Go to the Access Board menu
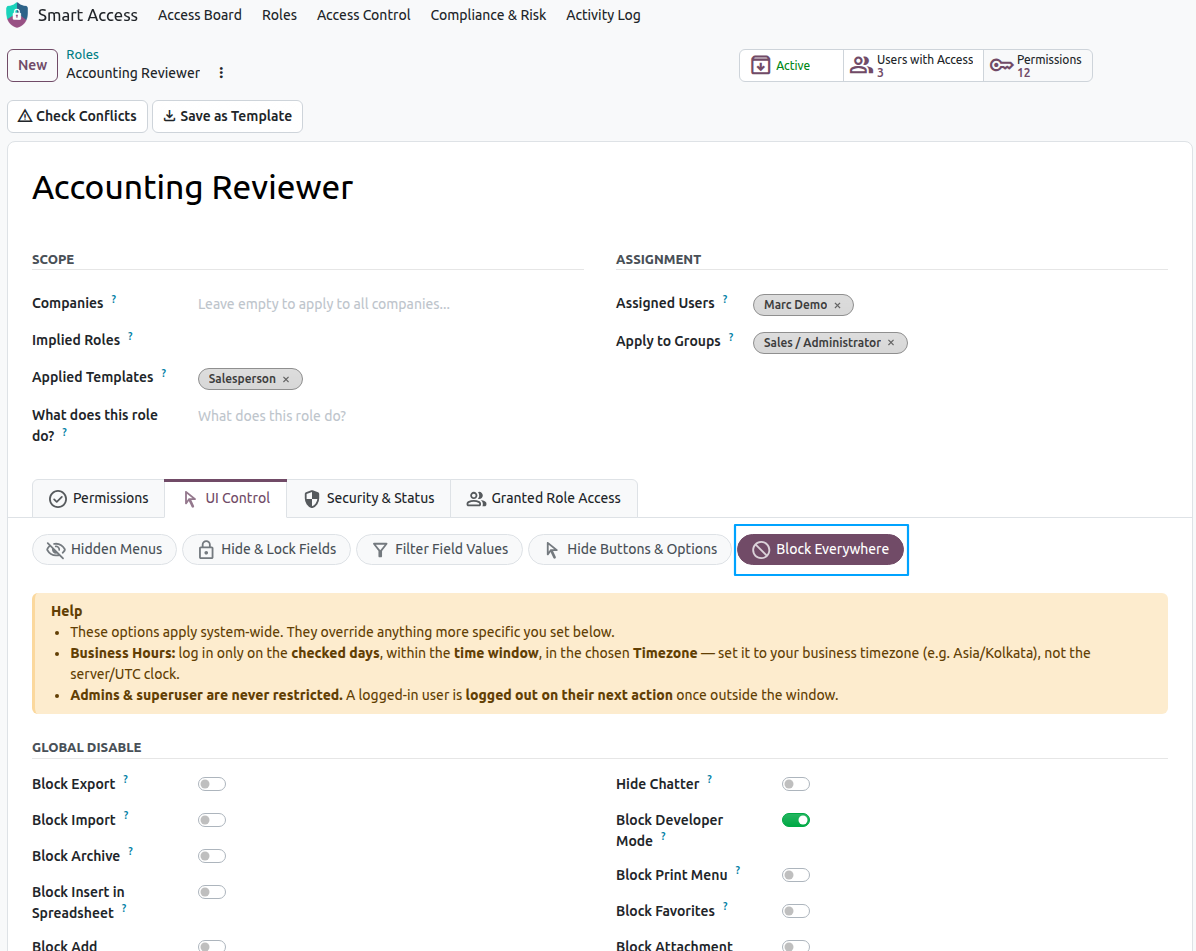Image resolution: width=1196 pixels, height=951 pixels. (x=200, y=15)
